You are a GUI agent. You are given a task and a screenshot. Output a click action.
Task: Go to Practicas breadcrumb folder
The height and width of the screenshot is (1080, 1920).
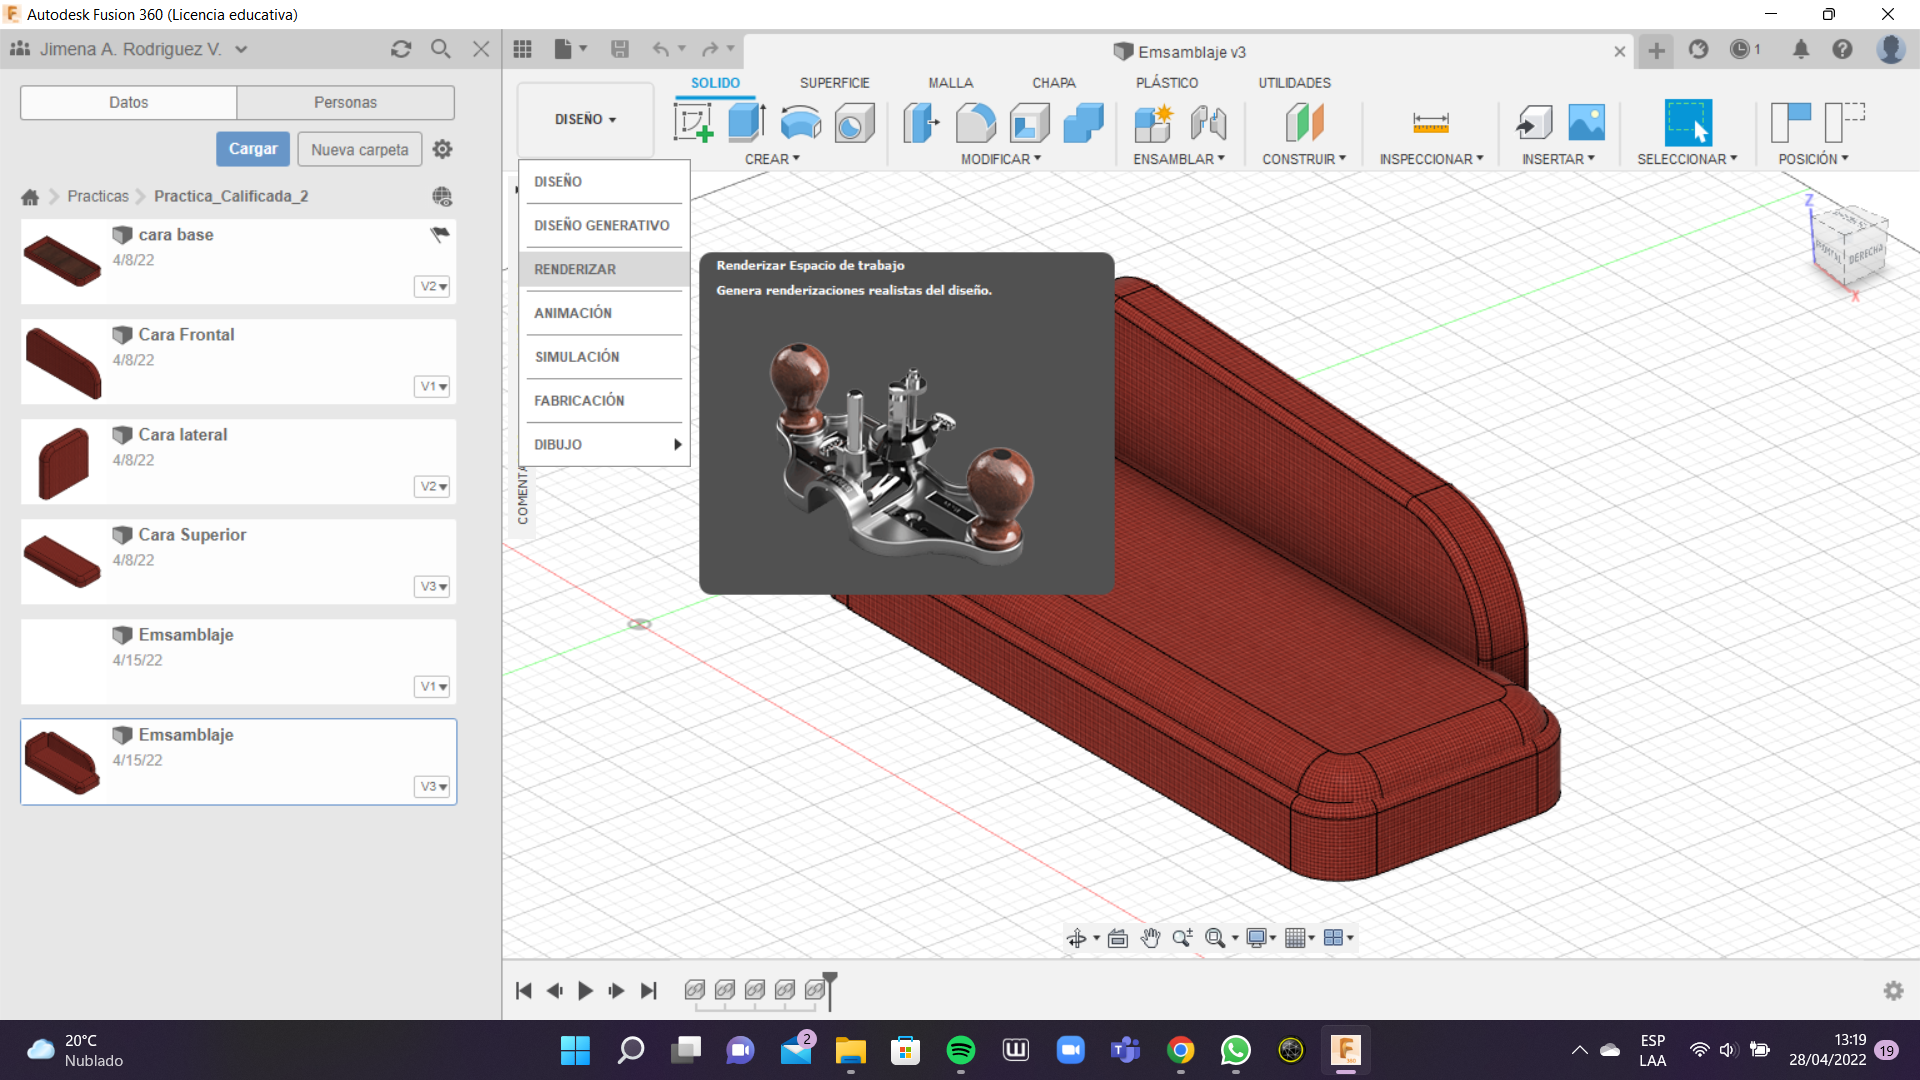coord(98,196)
